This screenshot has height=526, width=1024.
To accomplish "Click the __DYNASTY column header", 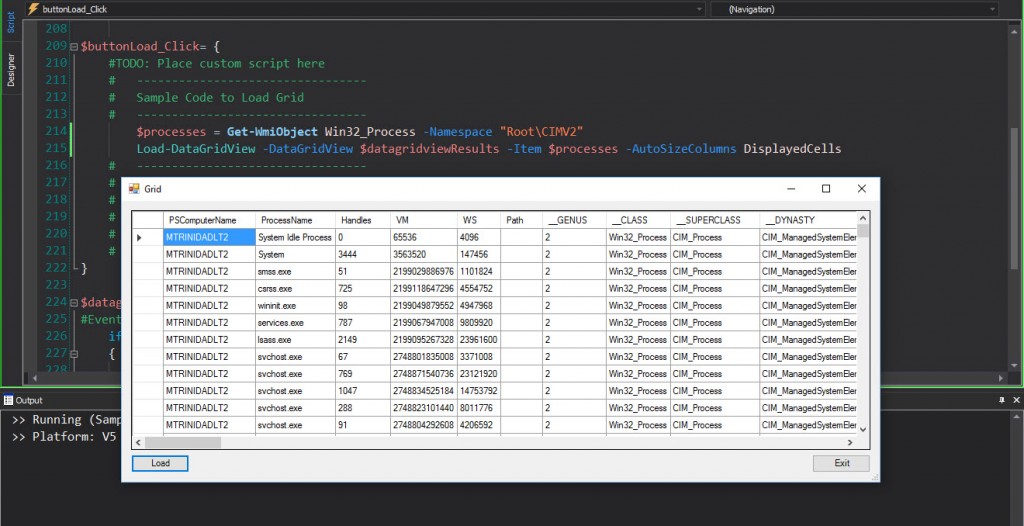I will pos(807,220).
